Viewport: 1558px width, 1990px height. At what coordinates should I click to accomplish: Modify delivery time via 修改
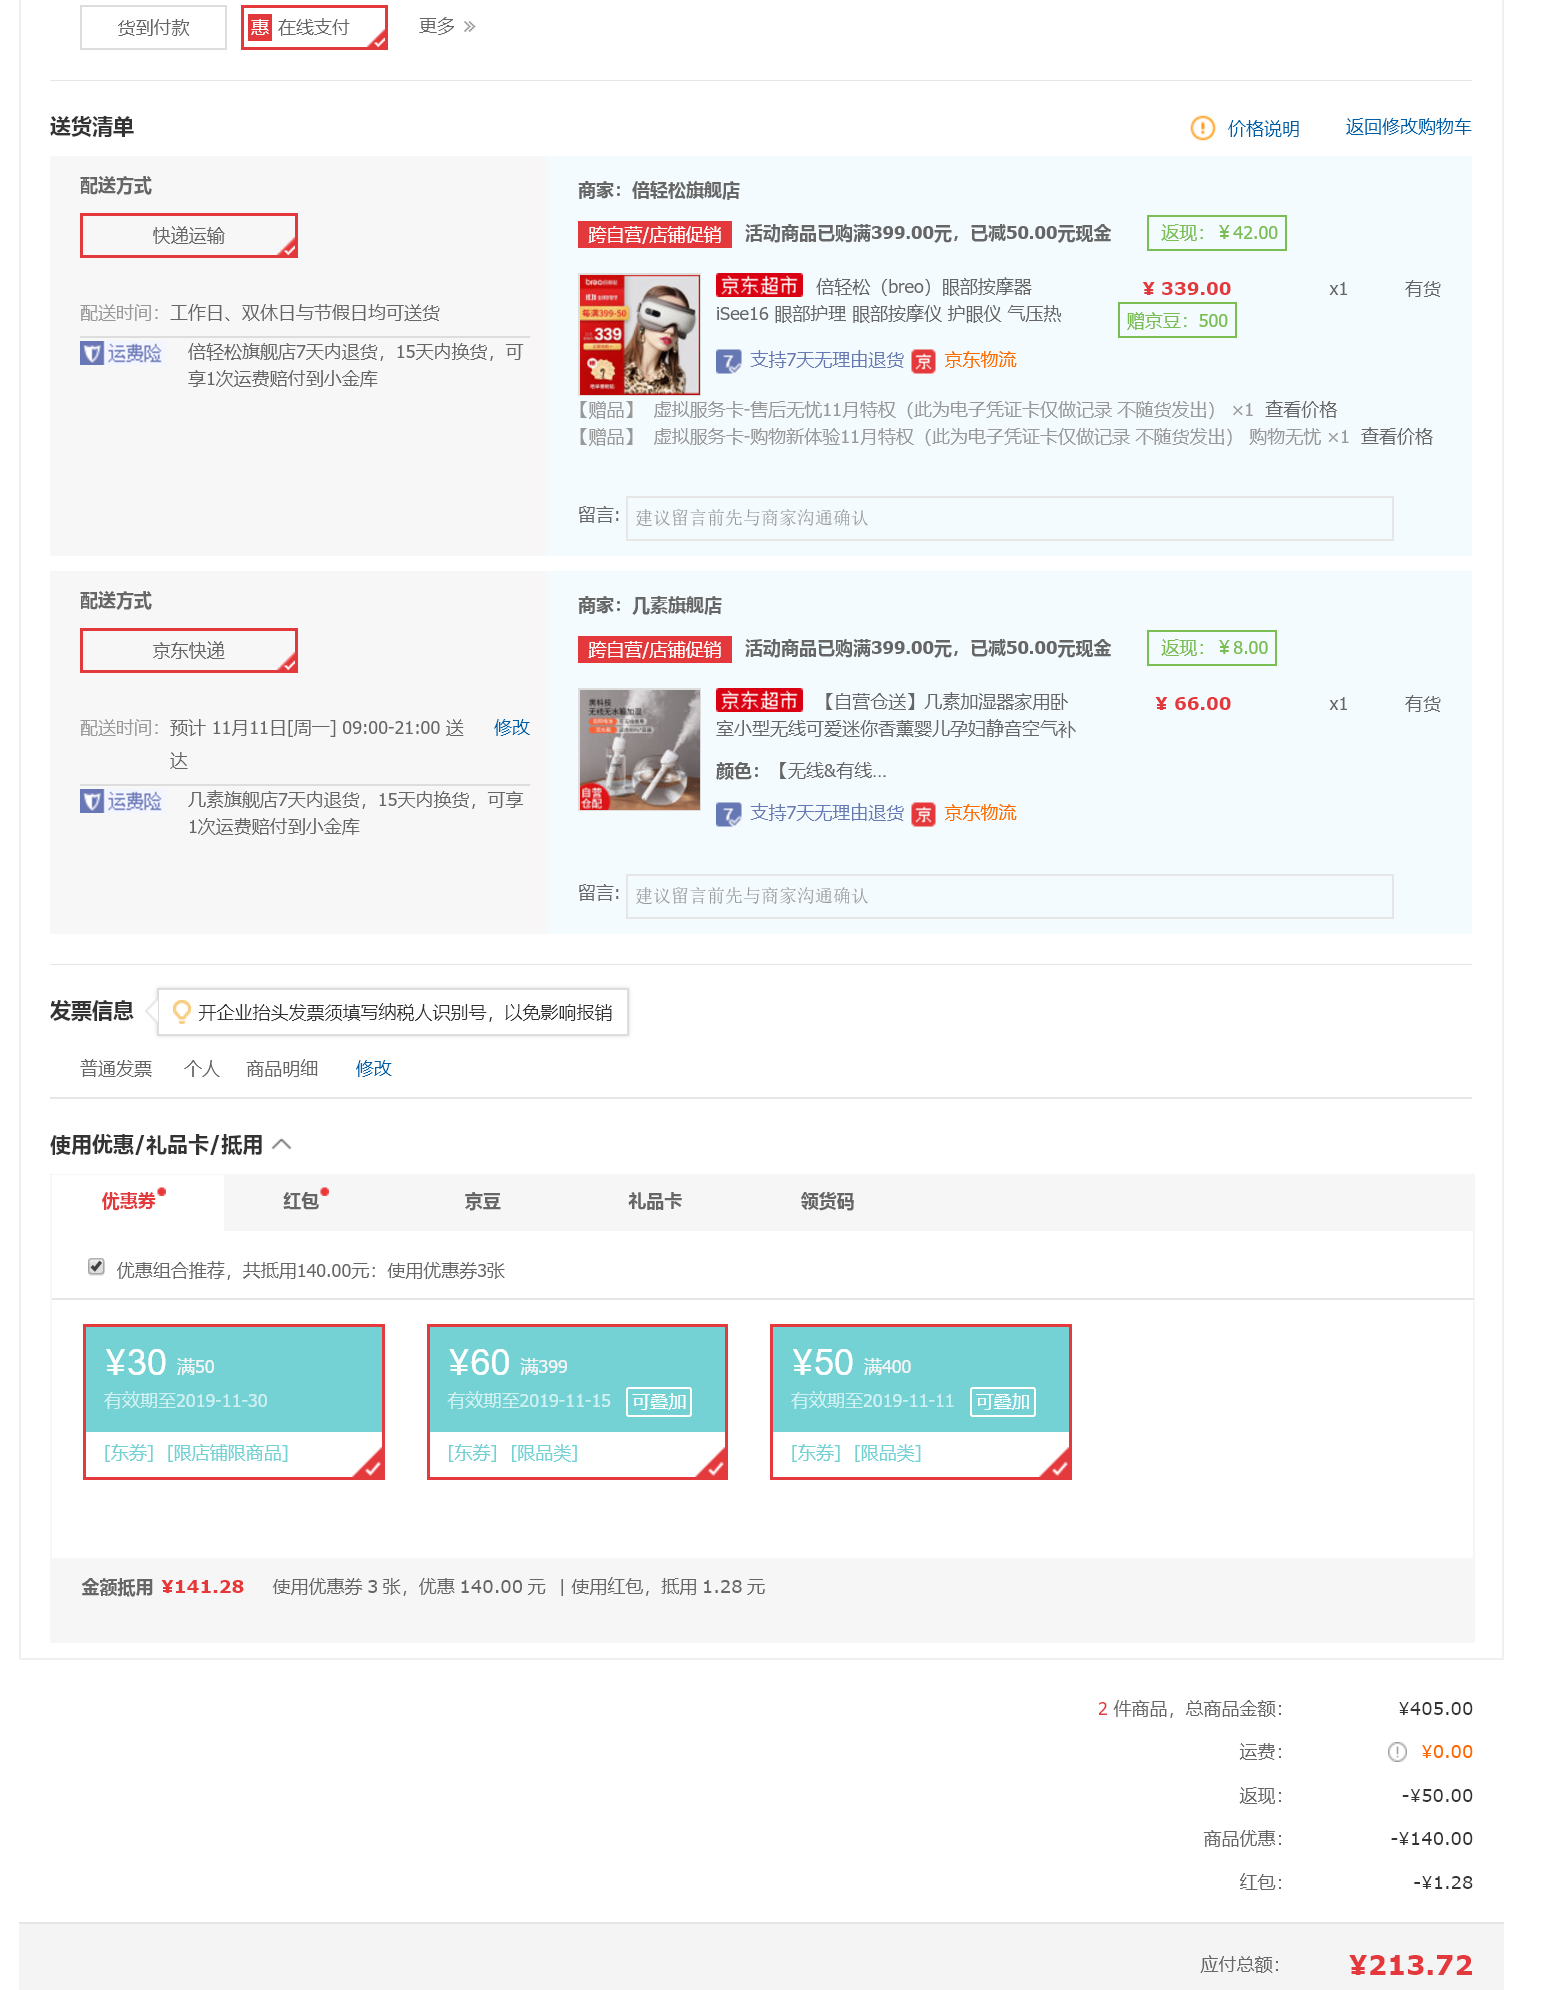(x=512, y=727)
